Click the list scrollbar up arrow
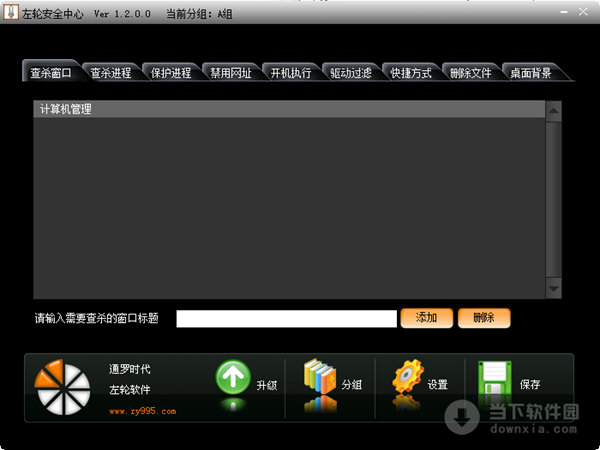This screenshot has height=450, width=600. pyautogui.click(x=554, y=112)
